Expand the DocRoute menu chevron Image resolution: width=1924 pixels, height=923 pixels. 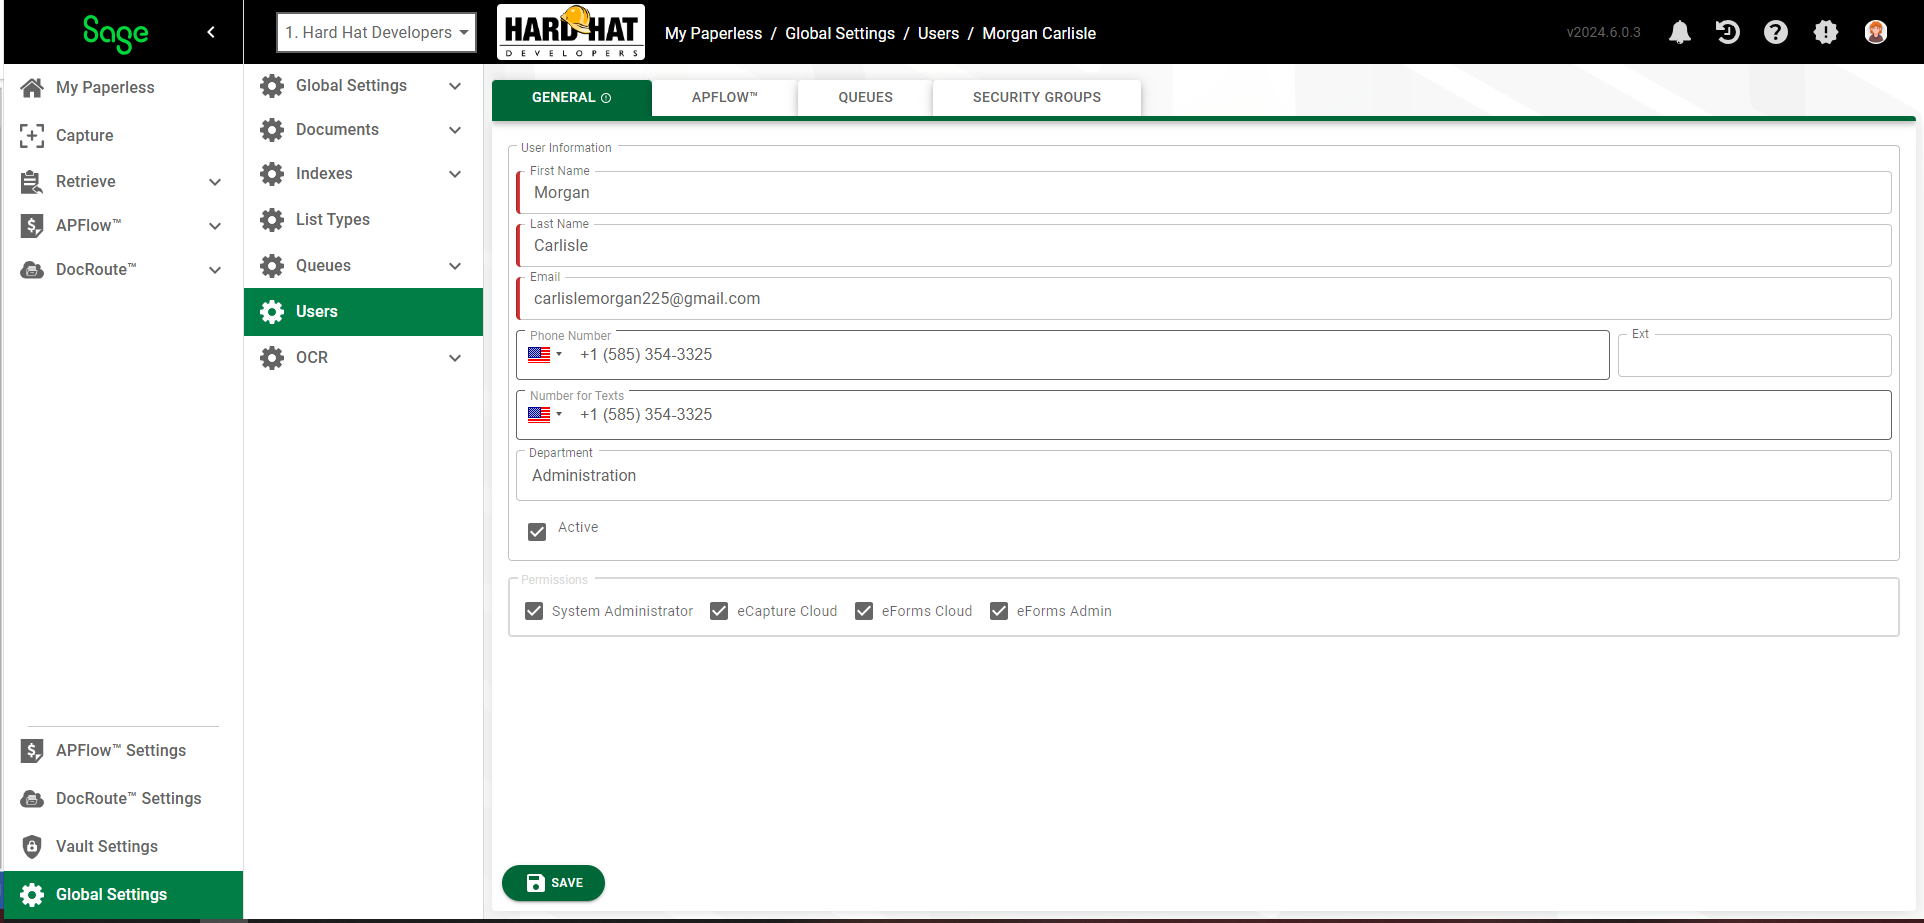click(x=215, y=270)
